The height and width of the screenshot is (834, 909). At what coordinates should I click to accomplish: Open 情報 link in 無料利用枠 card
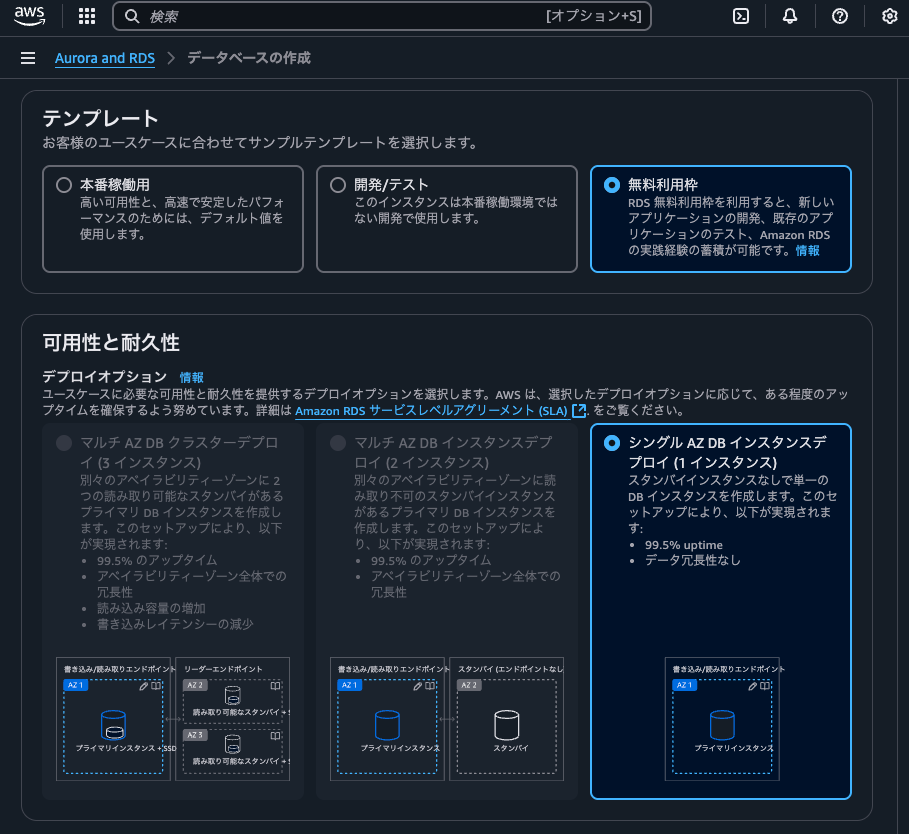(x=808, y=250)
